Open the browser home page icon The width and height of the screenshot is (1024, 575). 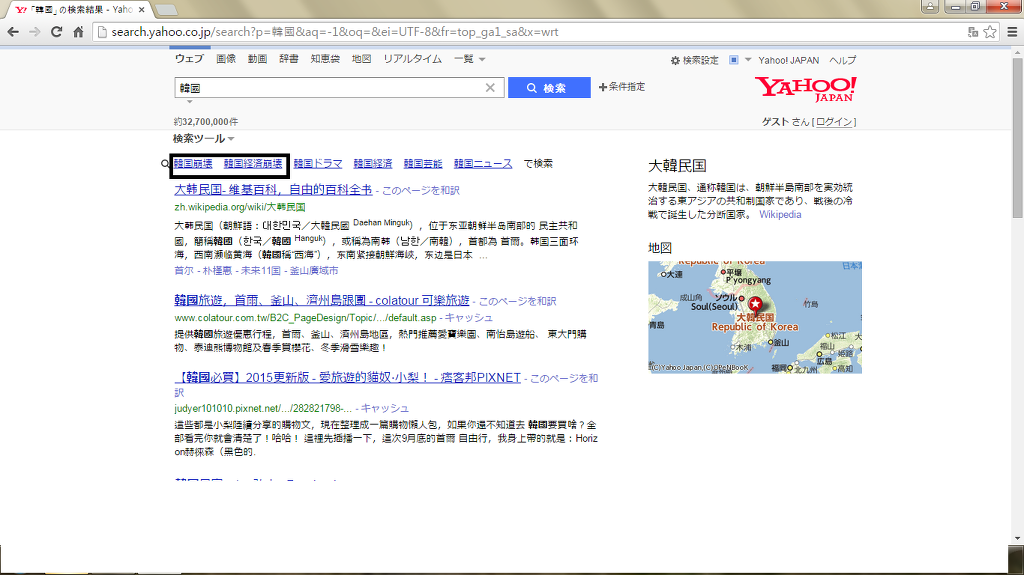click(78, 32)
